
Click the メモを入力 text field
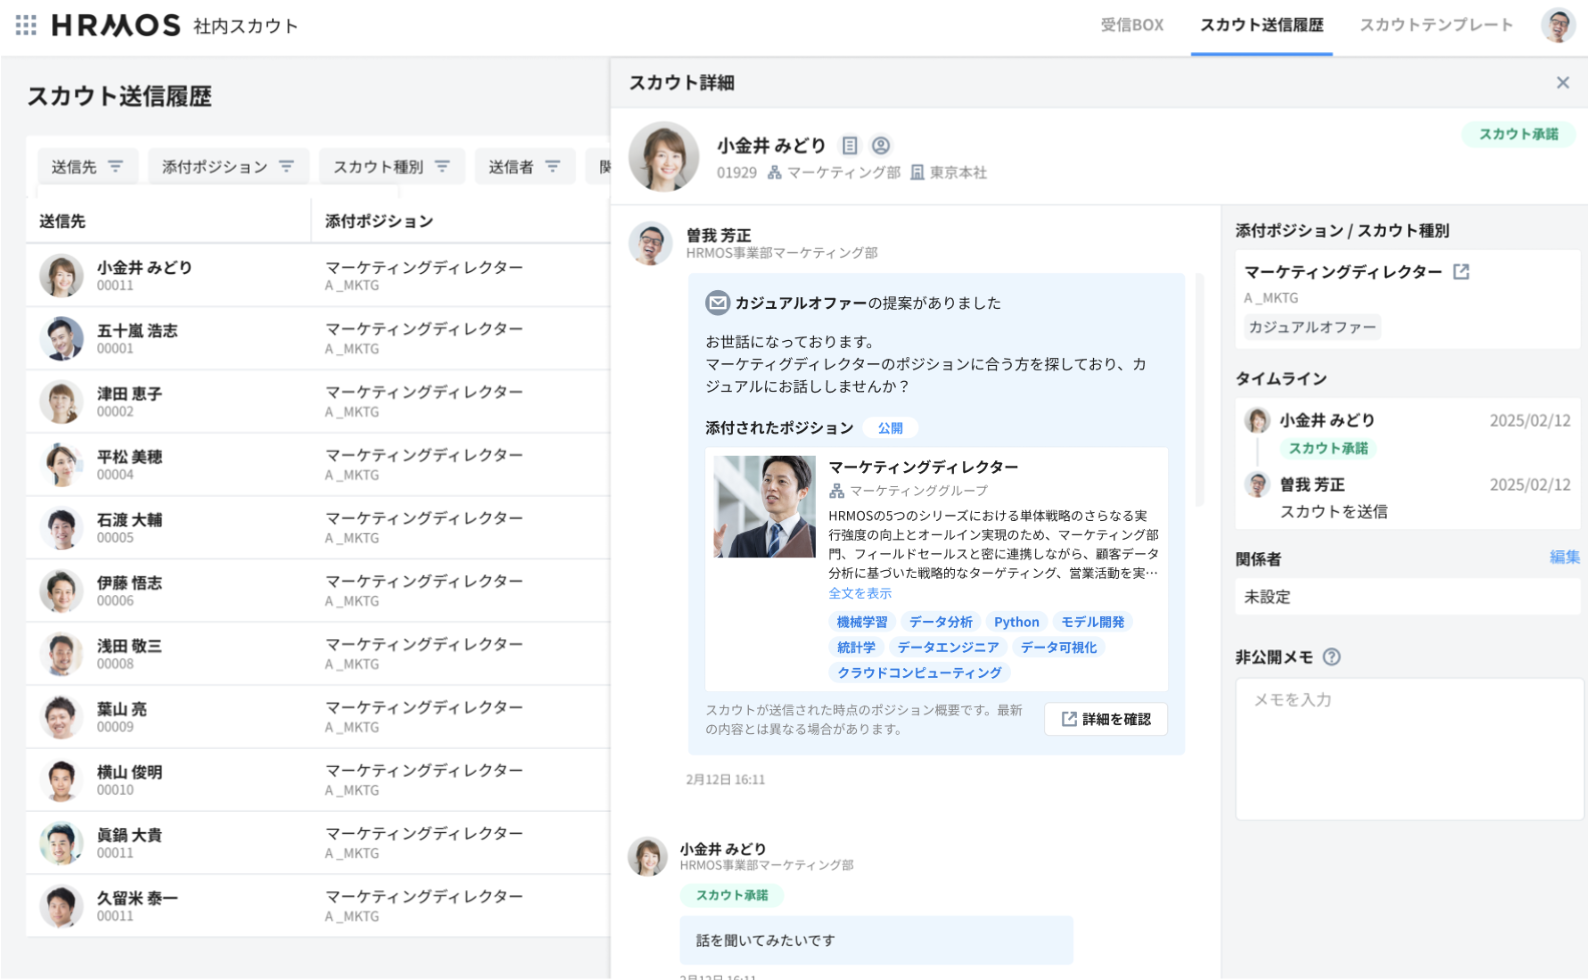1408,748
